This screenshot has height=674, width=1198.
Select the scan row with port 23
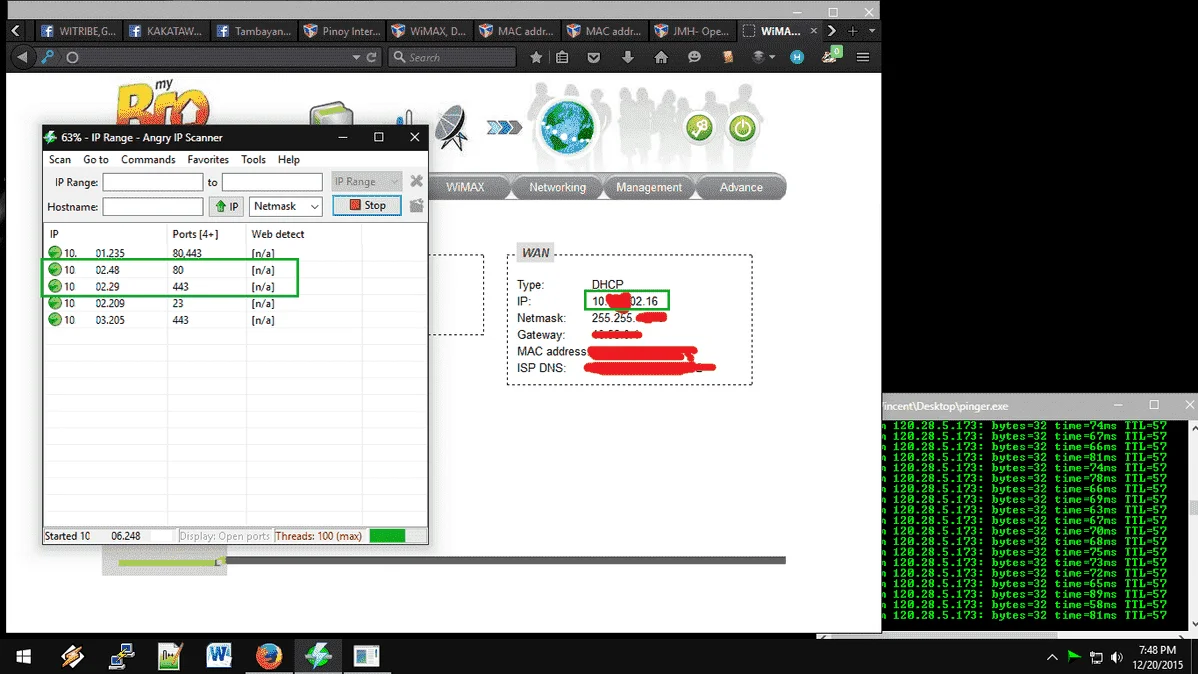coord(235,303)
